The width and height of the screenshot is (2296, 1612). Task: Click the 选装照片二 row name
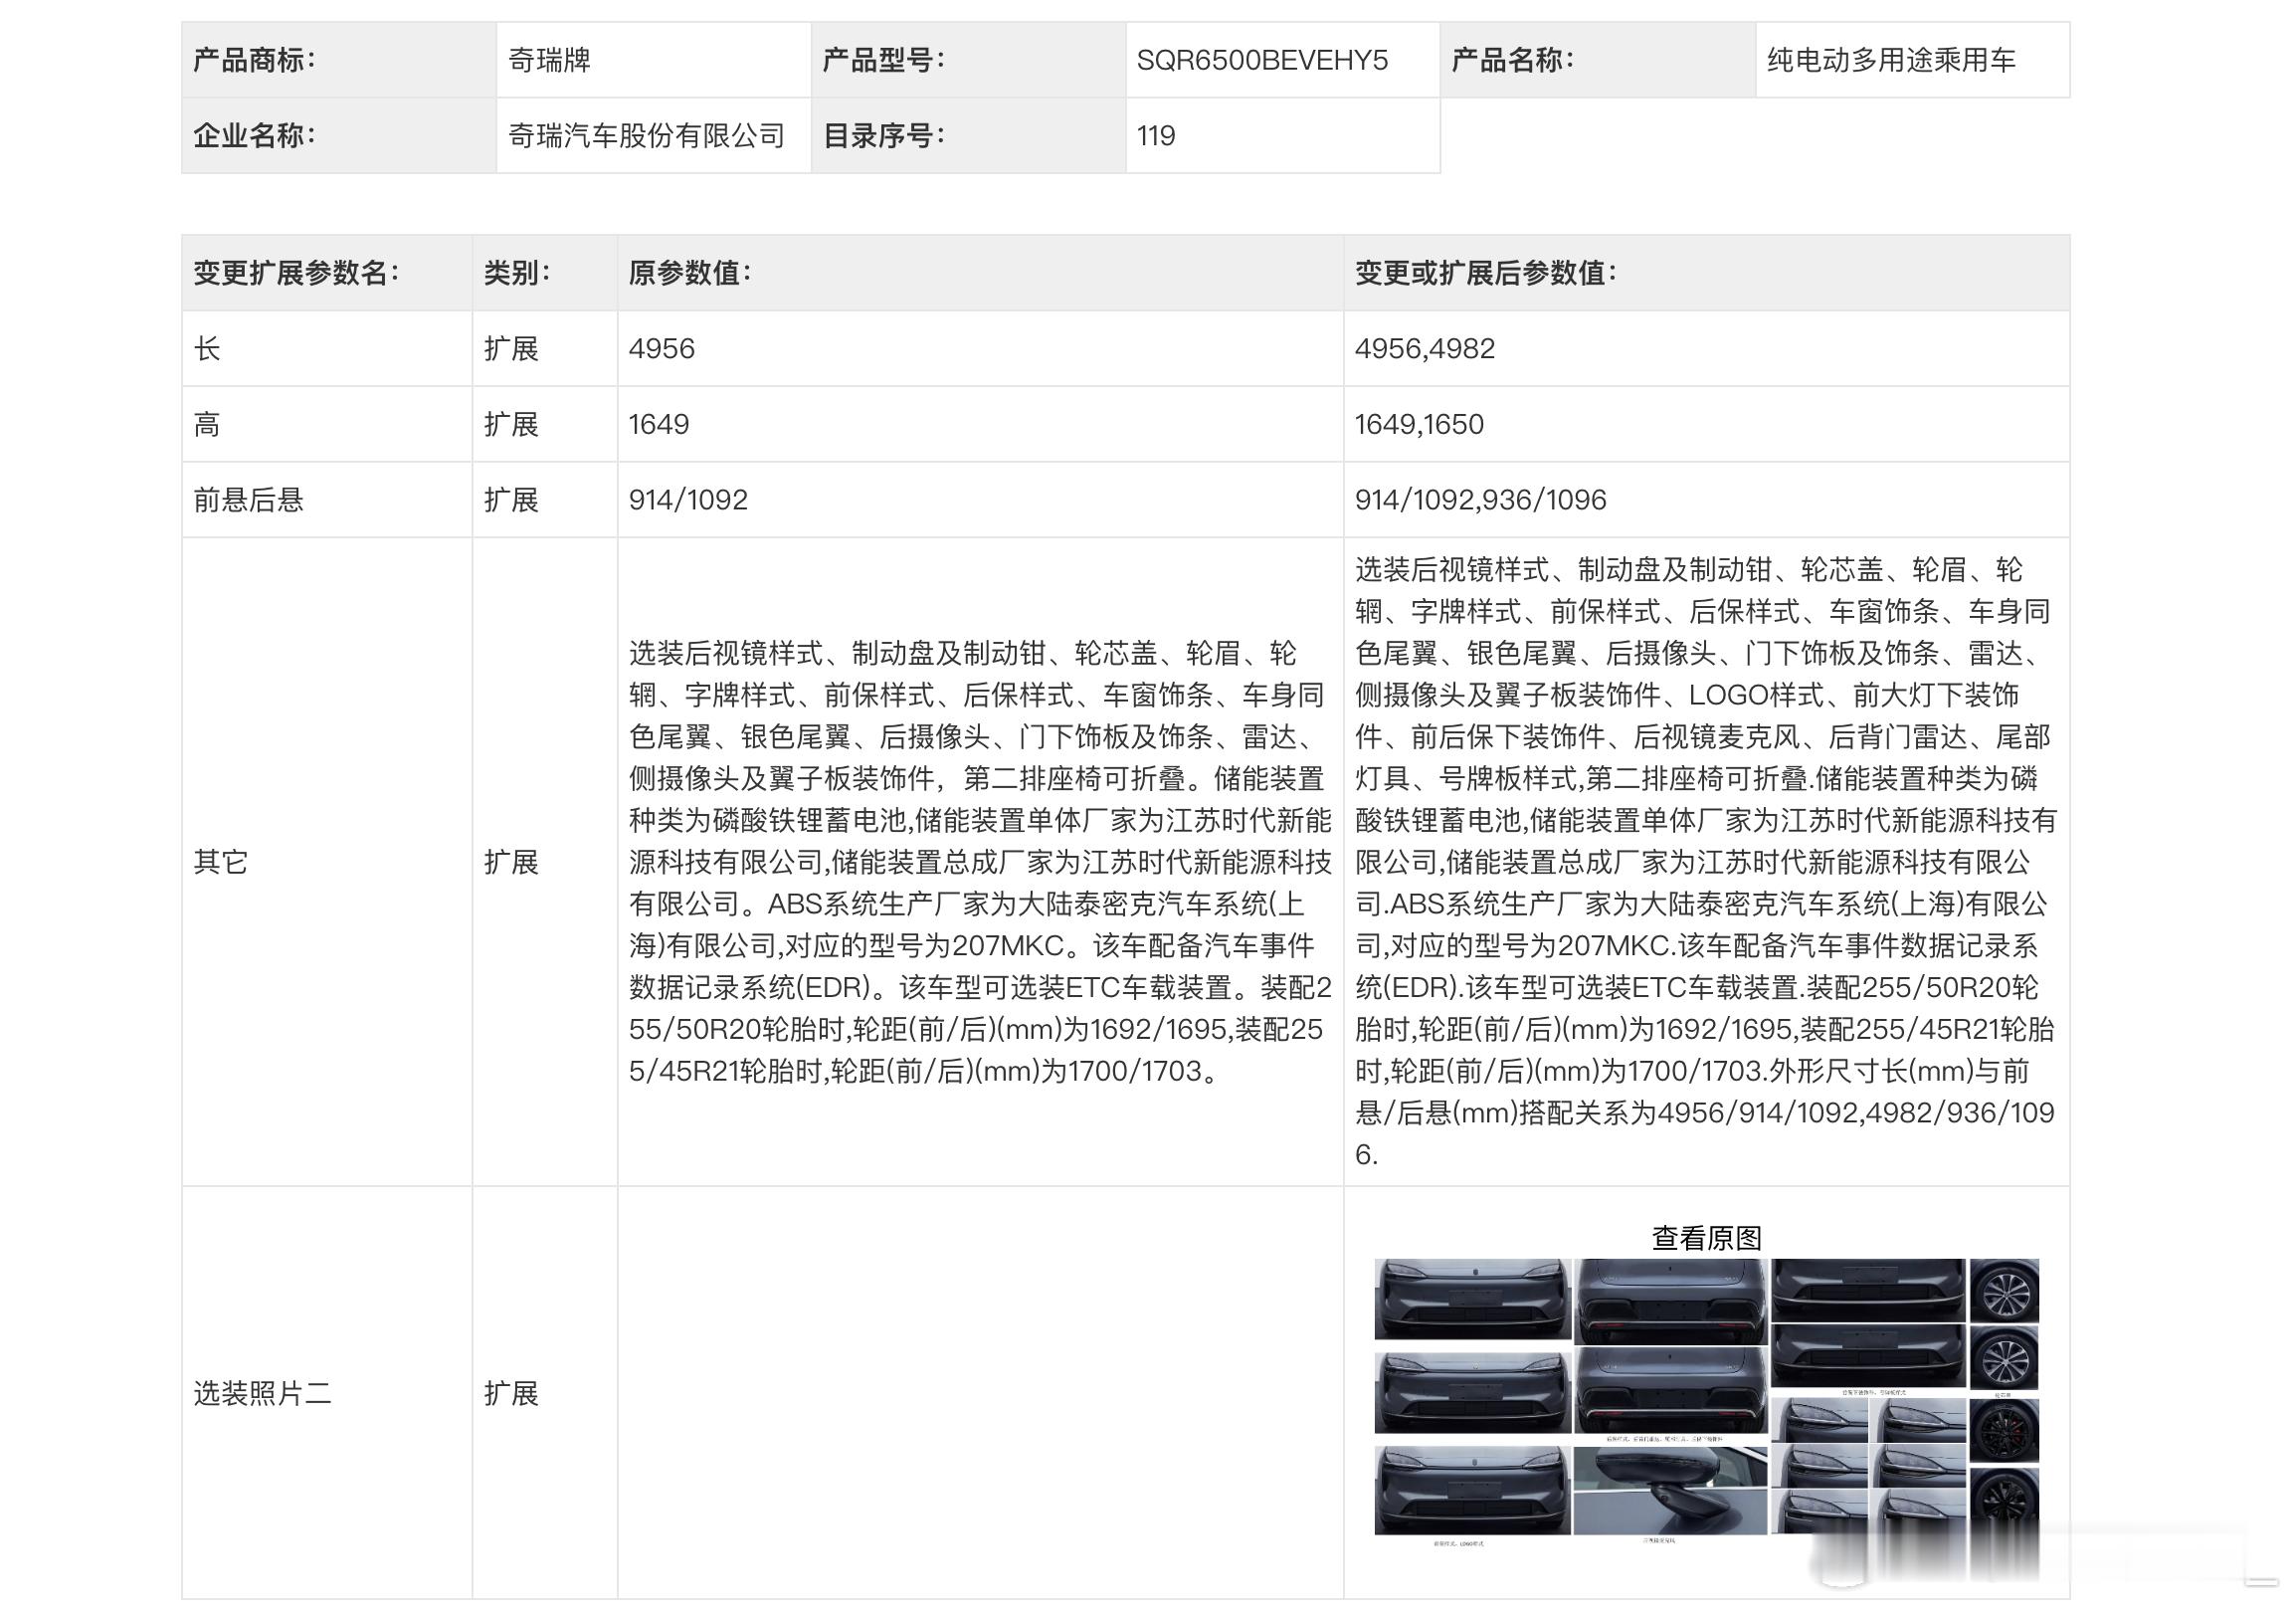262,1393
